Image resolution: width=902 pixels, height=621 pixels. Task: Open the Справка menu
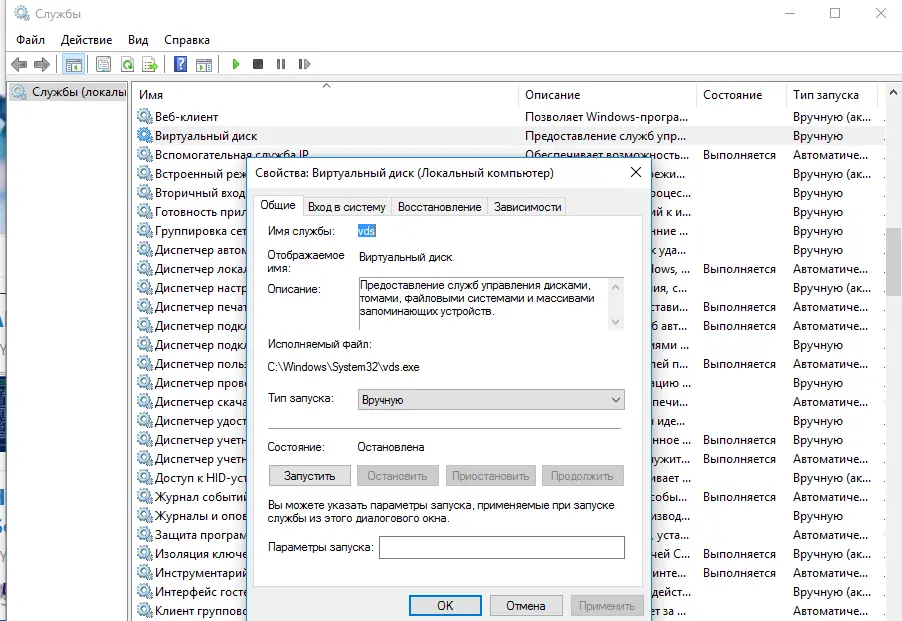pyautogui.click(x=187, y=40)
